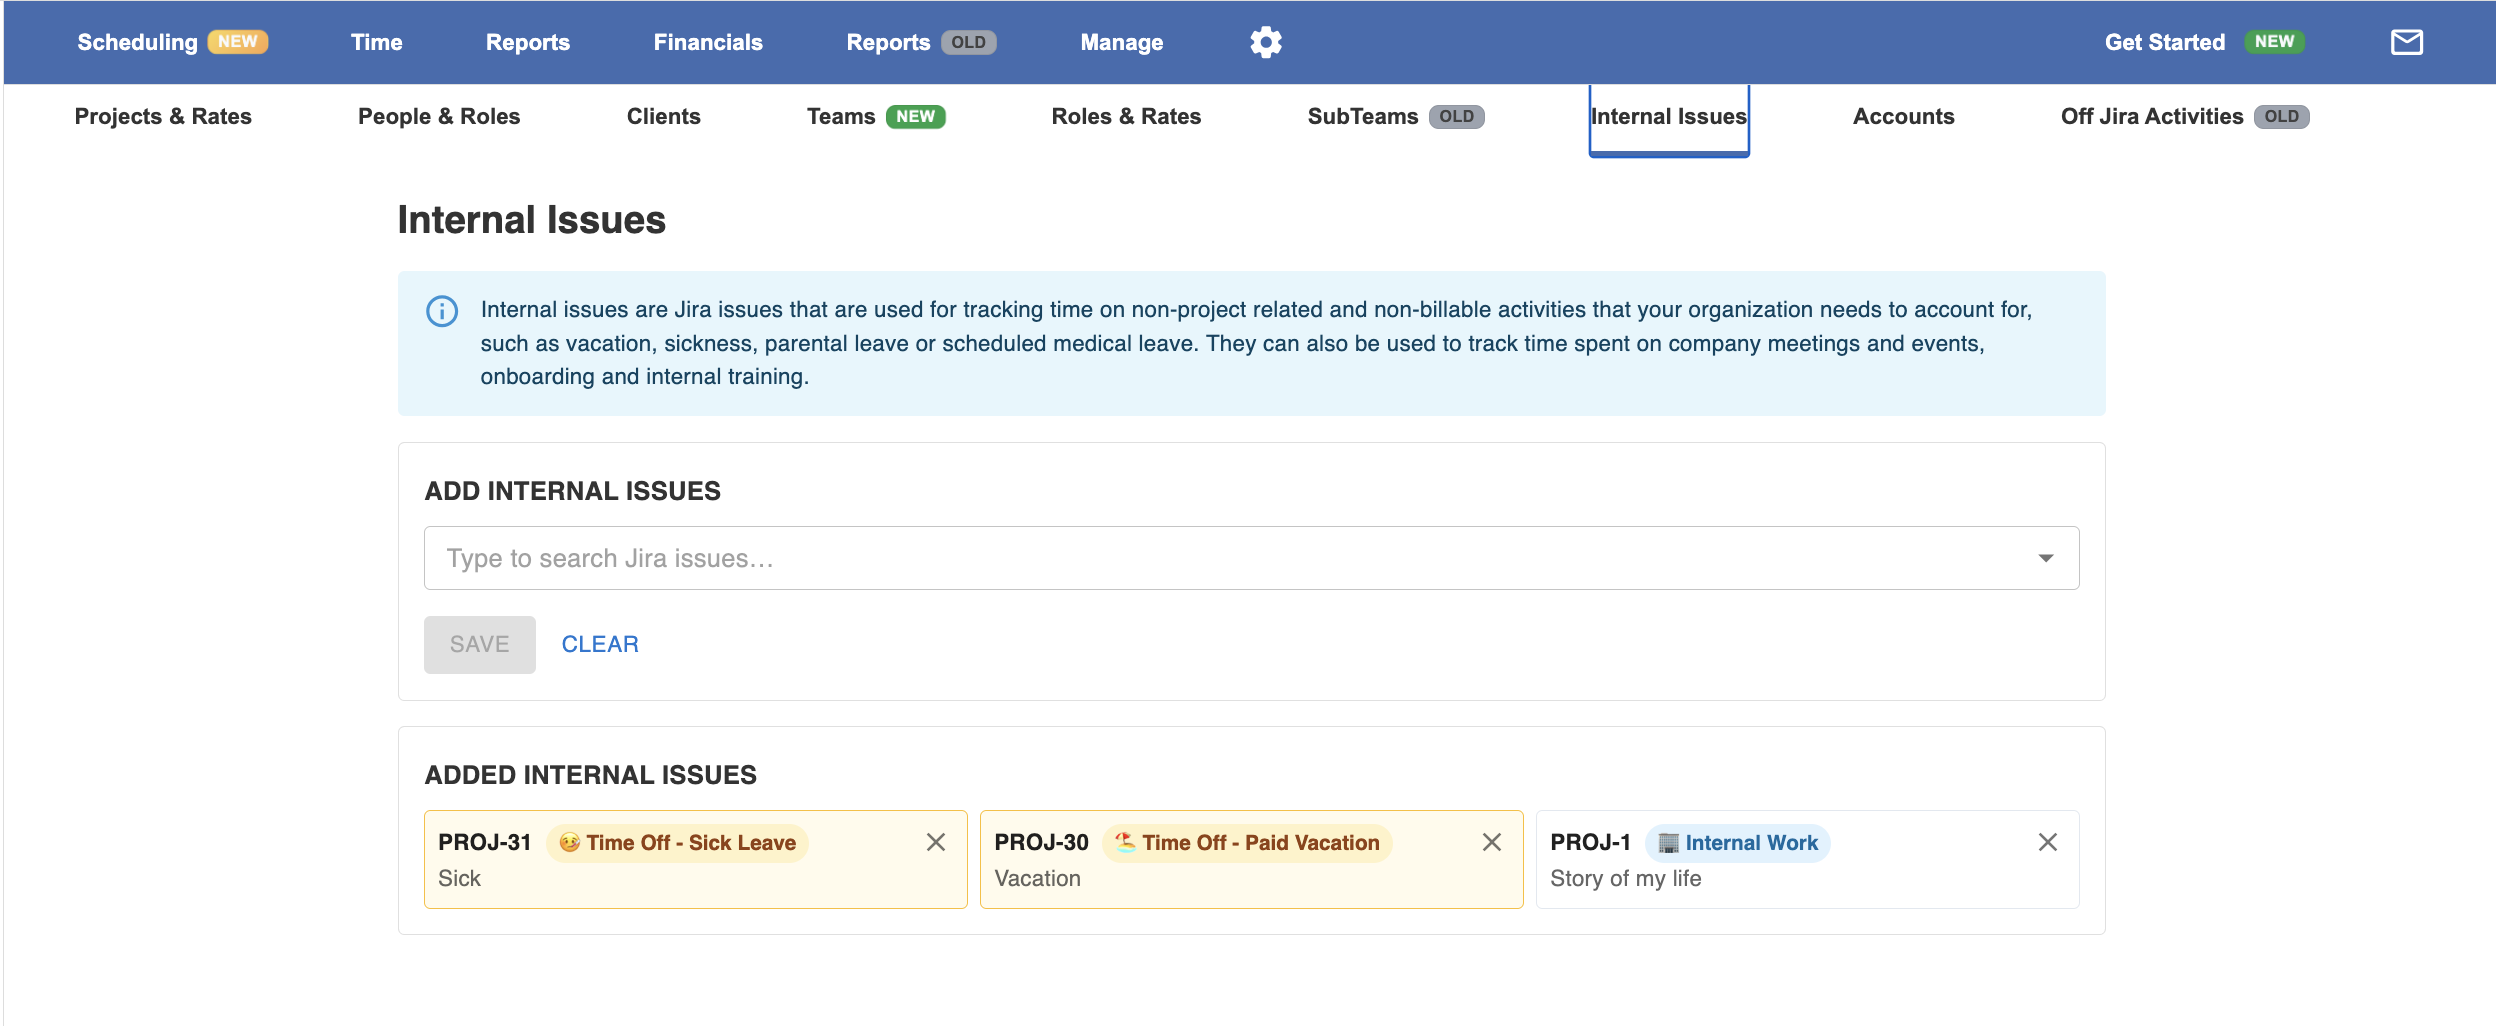Click the PROJ-31 issue key
Viewport: 2496px width, 1026px height.
(x=485, y=842)
